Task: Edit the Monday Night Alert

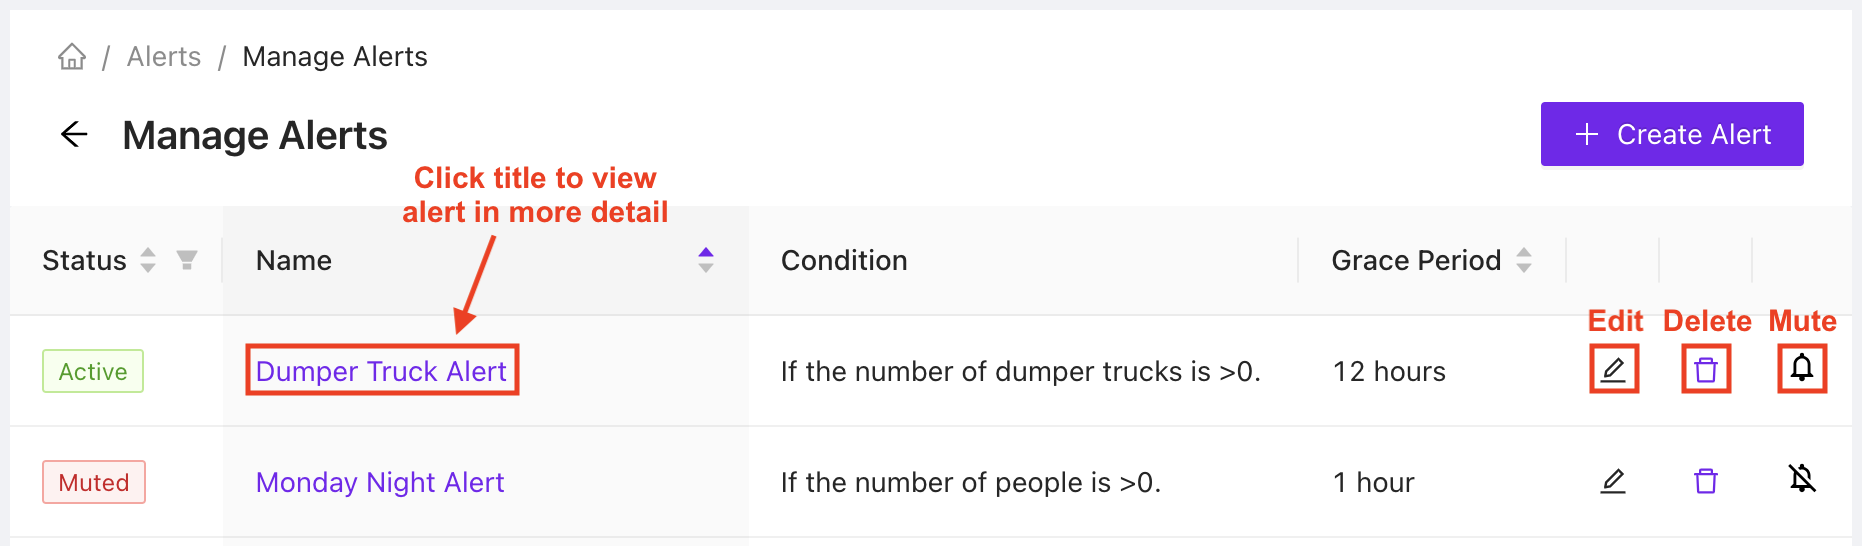Action: 1613,481
